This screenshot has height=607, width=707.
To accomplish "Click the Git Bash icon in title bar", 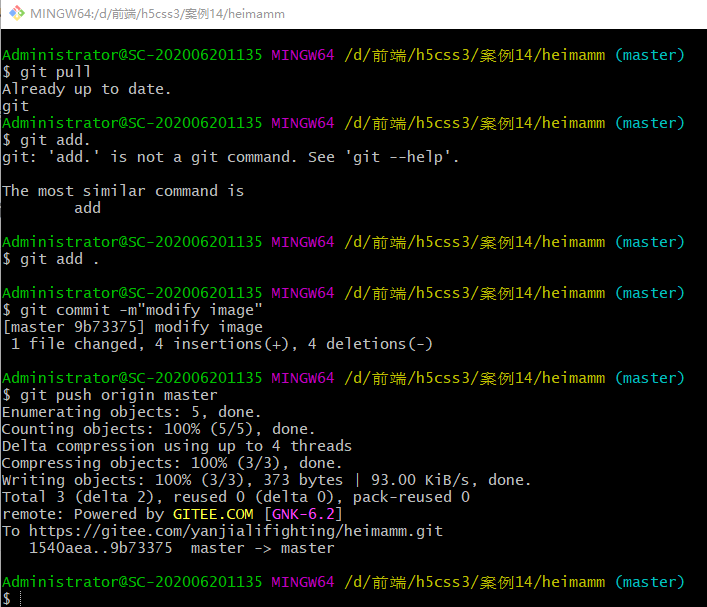I will [x=17, y=13].
